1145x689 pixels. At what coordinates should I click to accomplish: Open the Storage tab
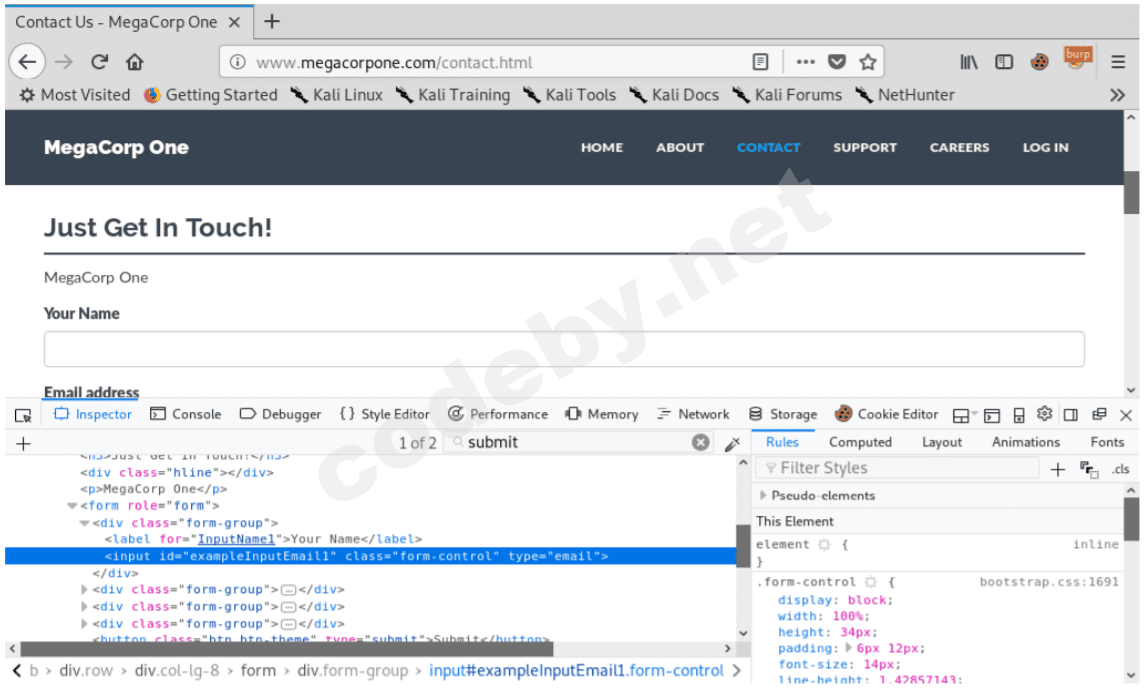(x=783, y=415)
